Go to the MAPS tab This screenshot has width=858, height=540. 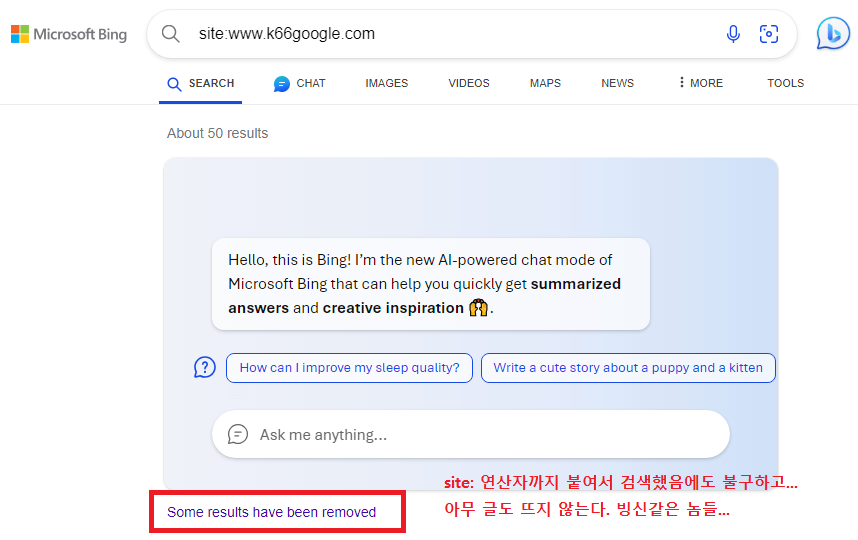pyautogui.click(x=545, y=83)
